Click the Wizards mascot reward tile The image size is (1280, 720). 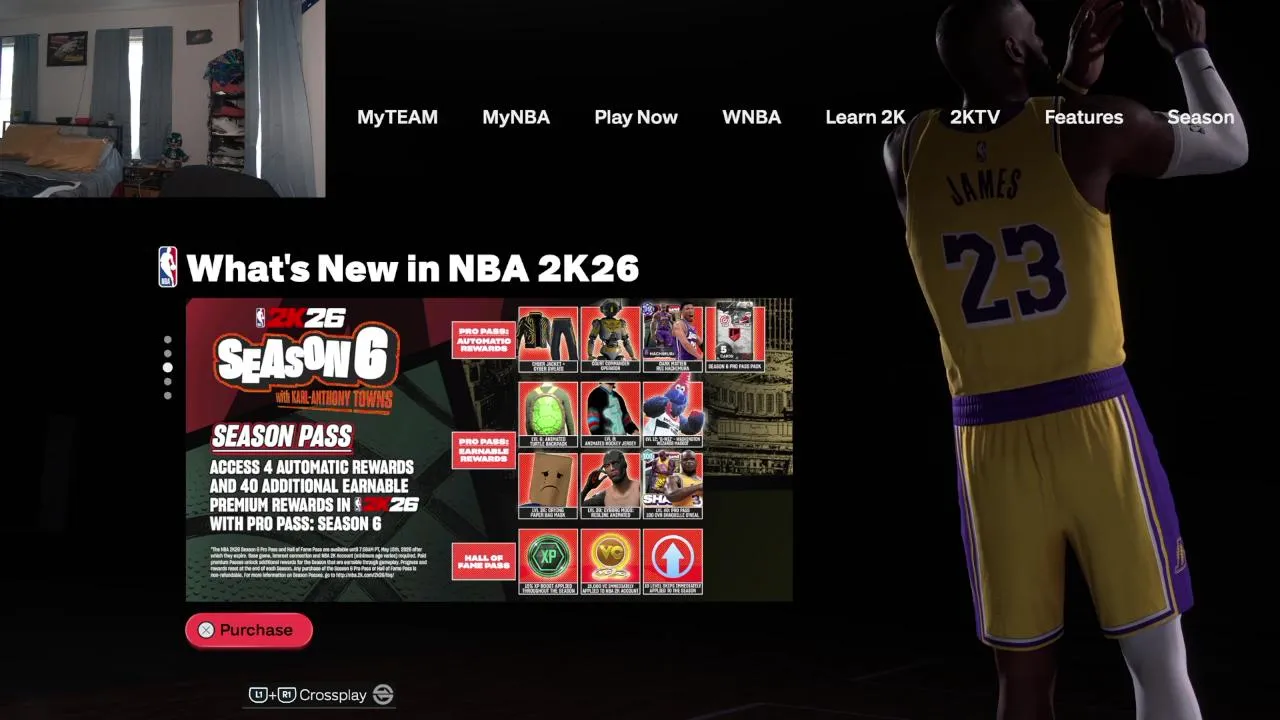673,414
